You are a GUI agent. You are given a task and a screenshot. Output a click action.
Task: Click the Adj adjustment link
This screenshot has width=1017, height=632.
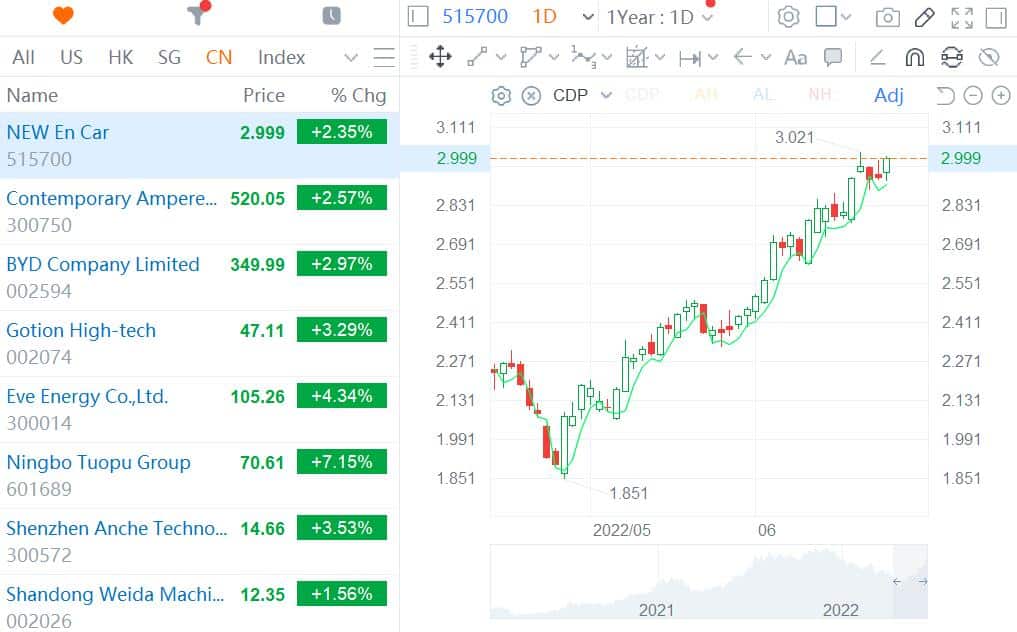point(888,95)
